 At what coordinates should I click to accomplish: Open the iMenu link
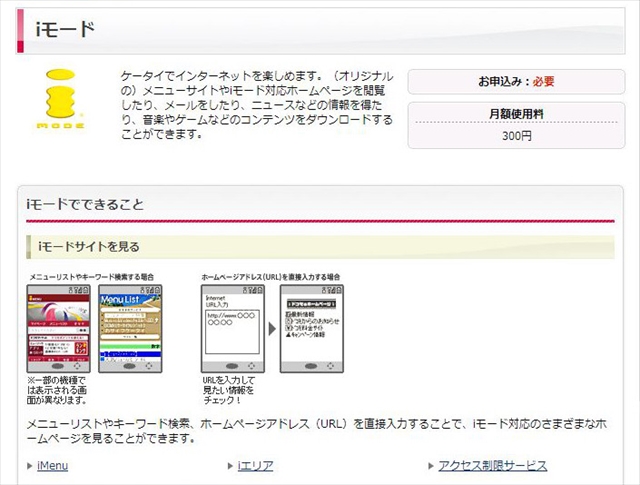tap(52, 466)
